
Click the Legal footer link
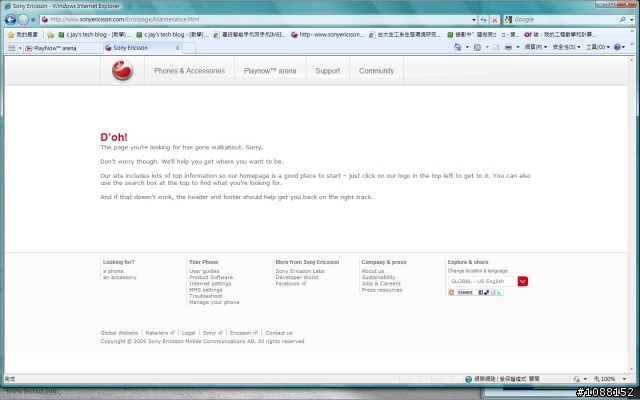pos(189,333)
